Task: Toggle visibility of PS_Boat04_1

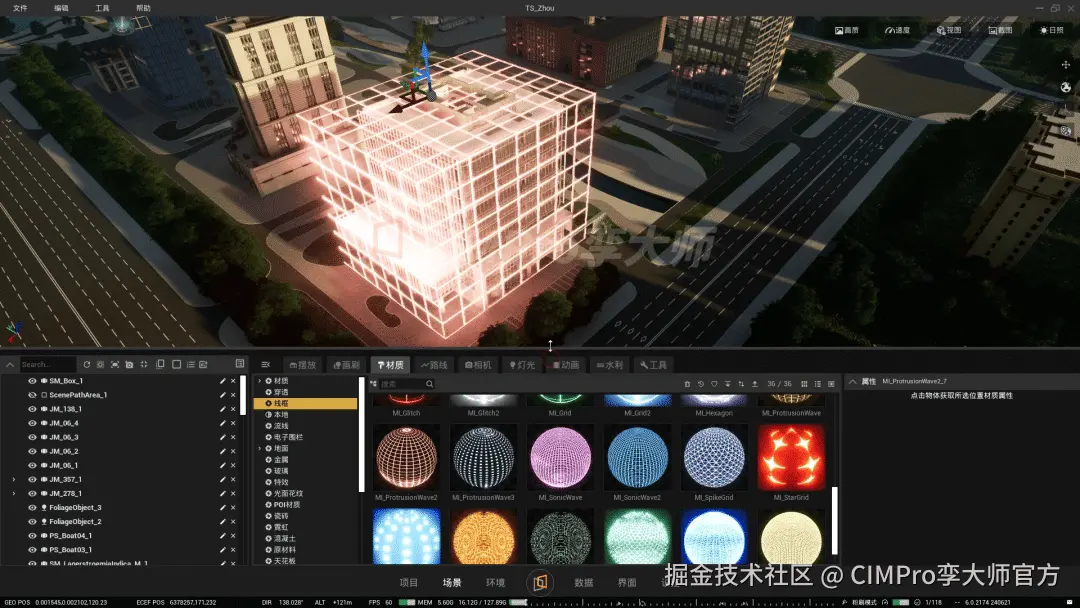Action: click(x=32, y=536)
